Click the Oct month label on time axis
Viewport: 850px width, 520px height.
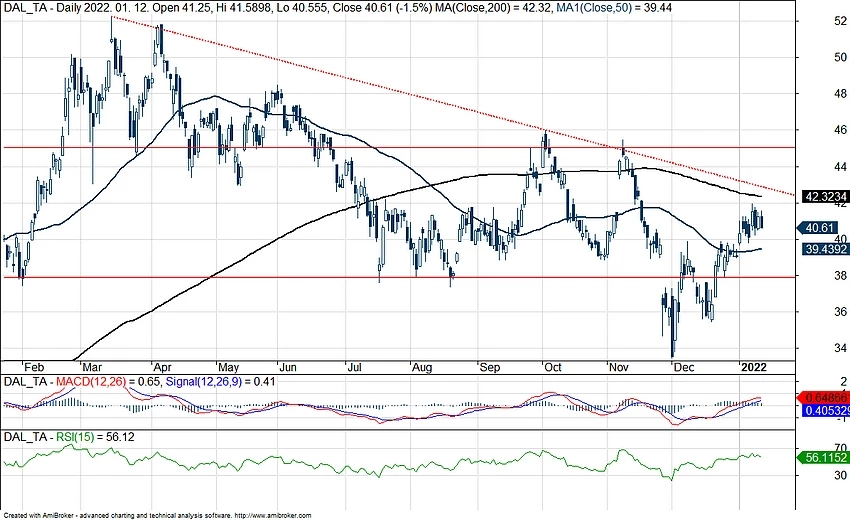coord(550,367)
